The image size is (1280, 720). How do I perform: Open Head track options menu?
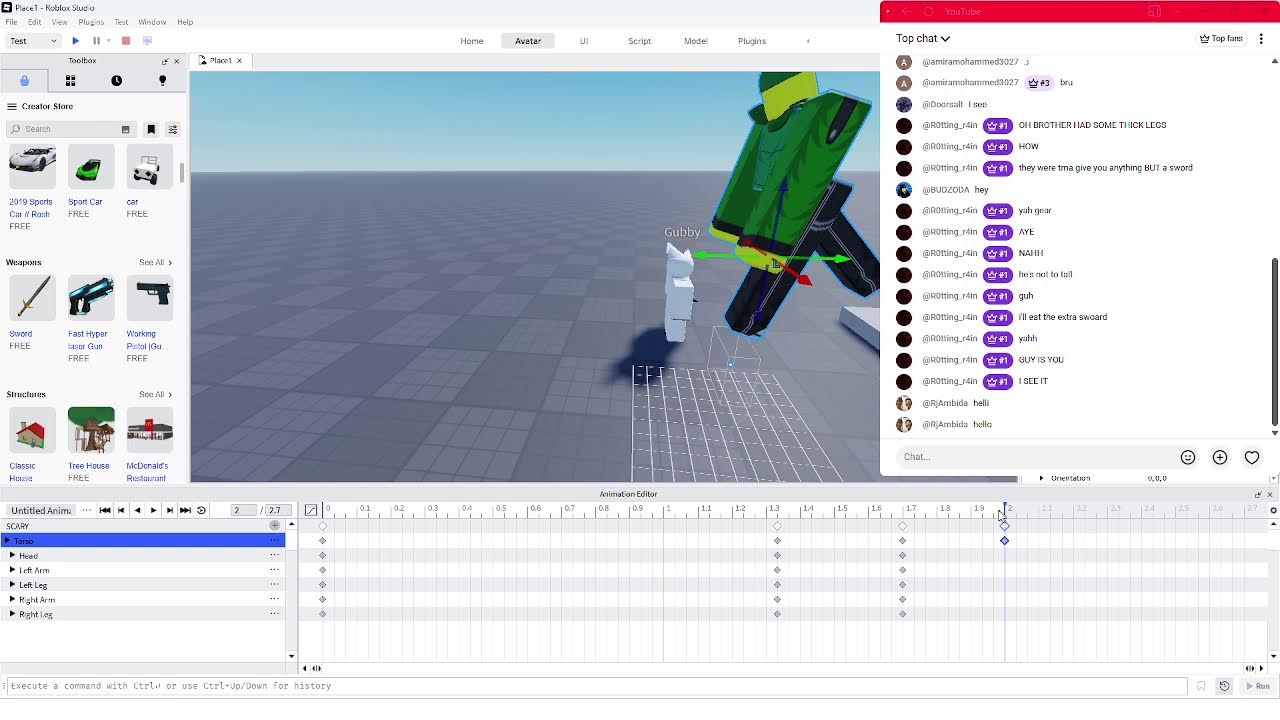(x=274, y=555)
